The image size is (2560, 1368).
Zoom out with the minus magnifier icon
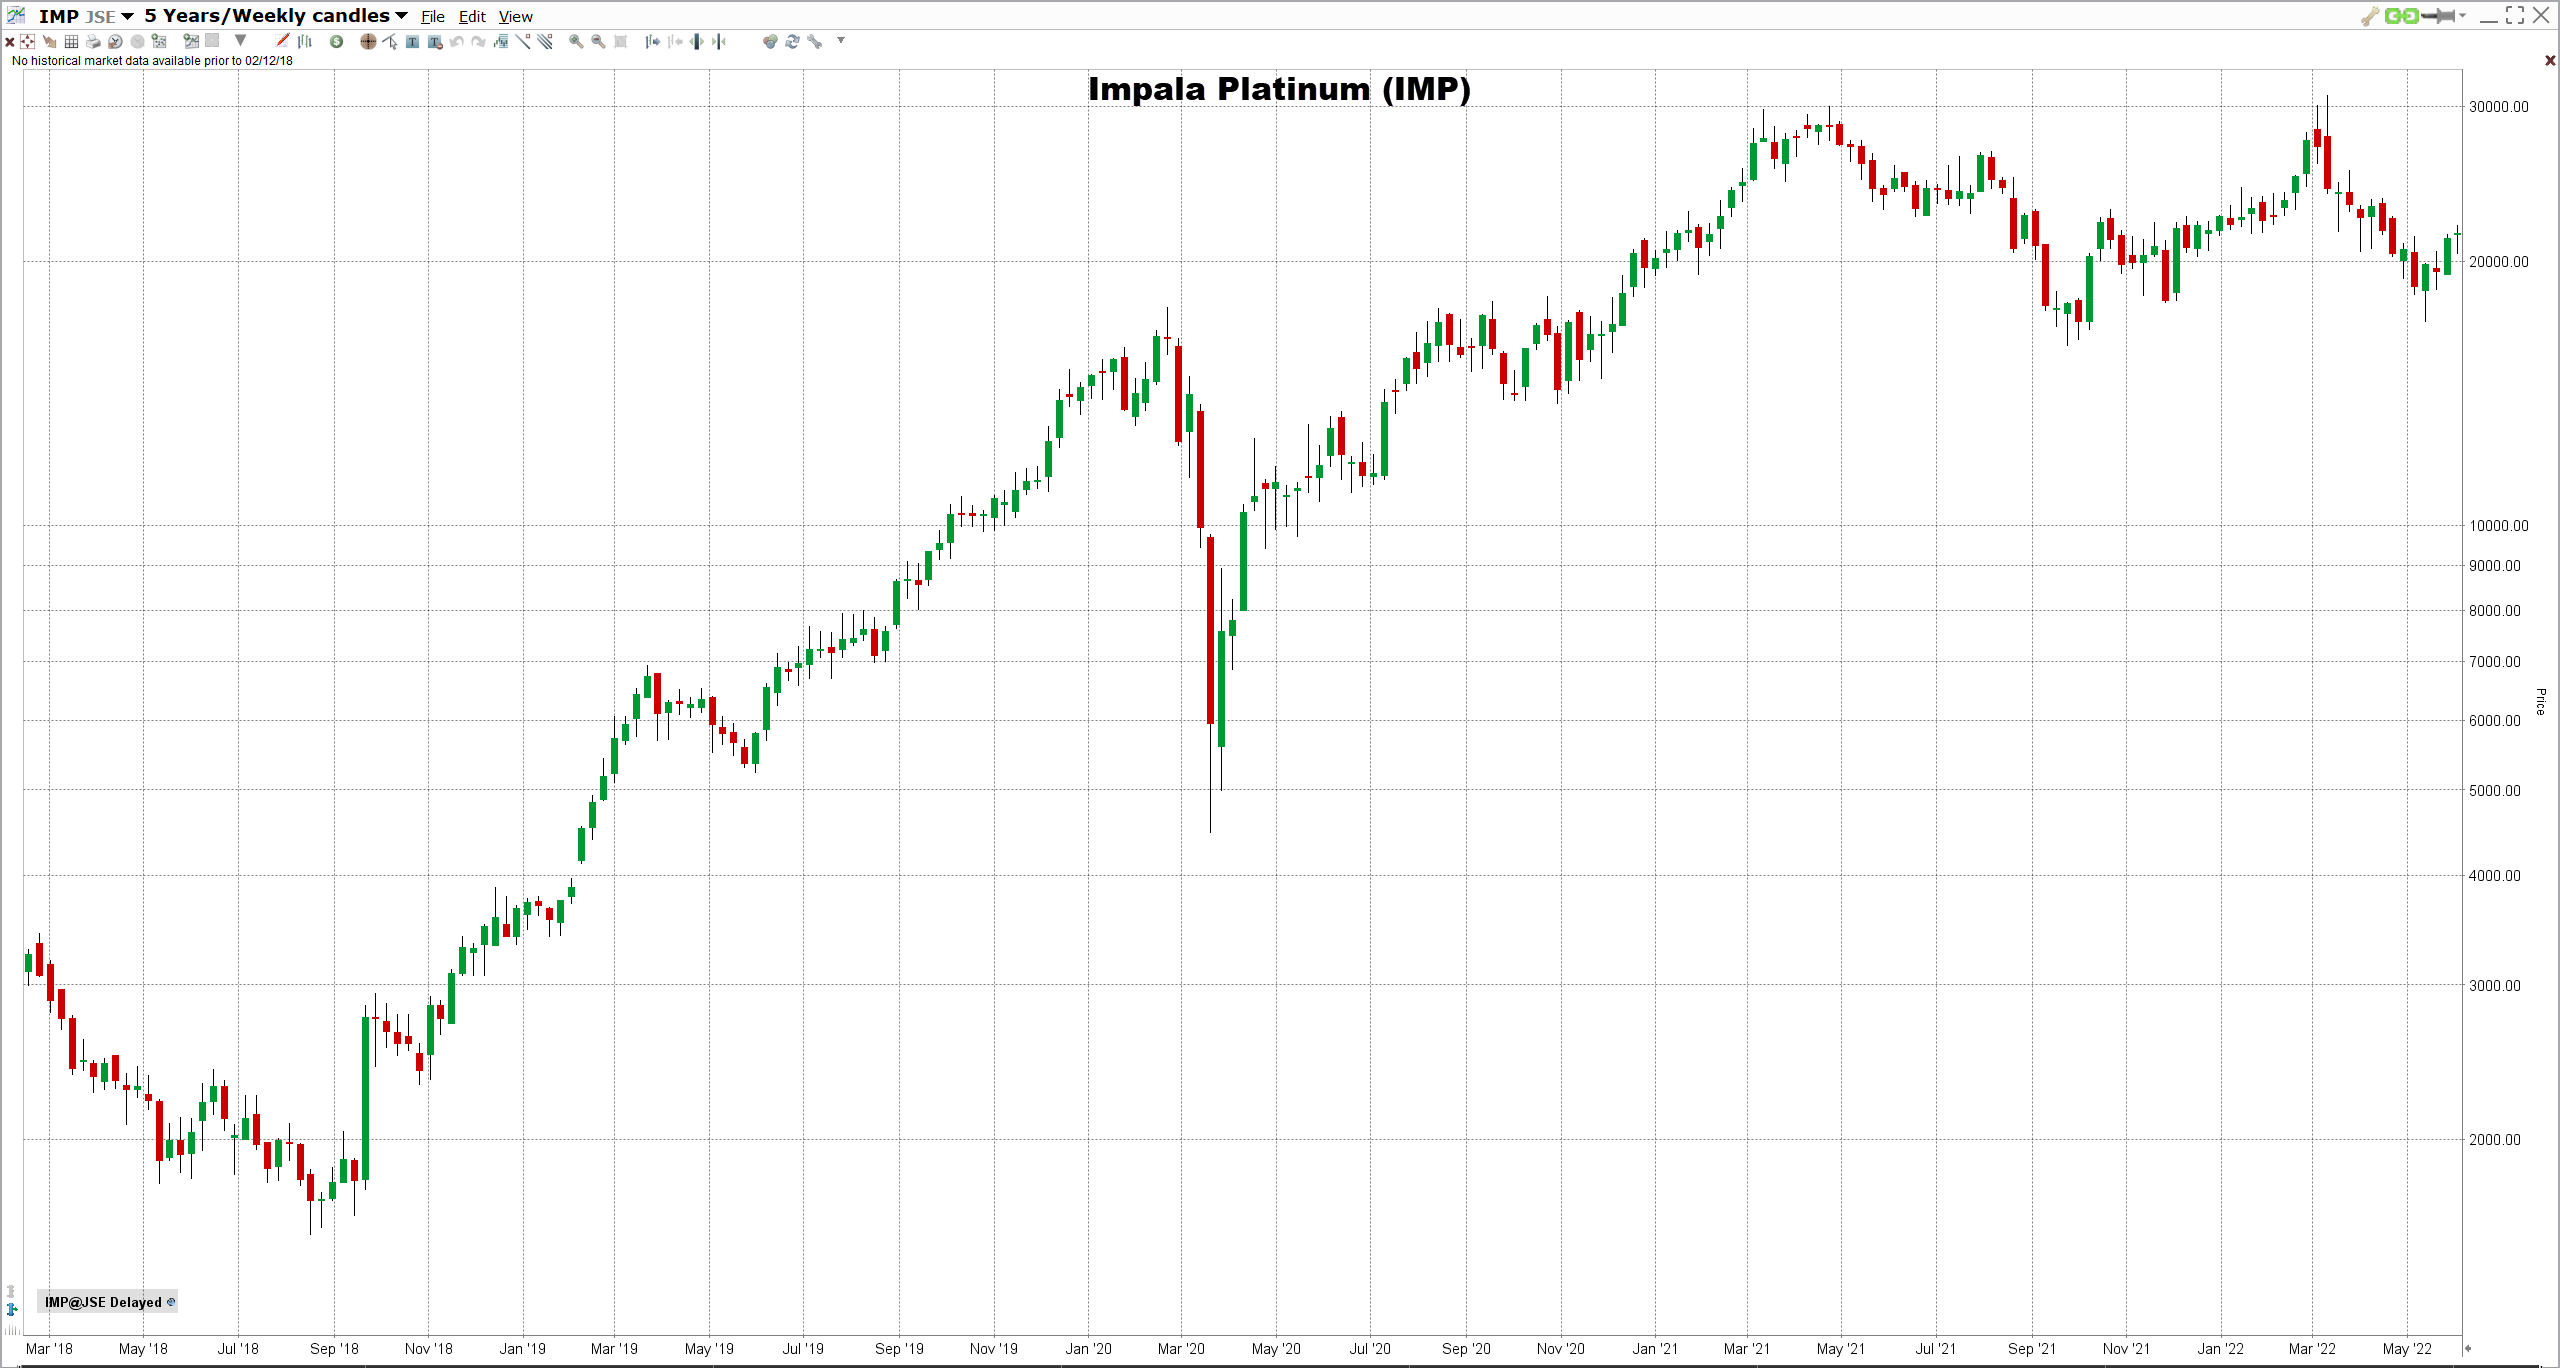(x=598, y=42)
